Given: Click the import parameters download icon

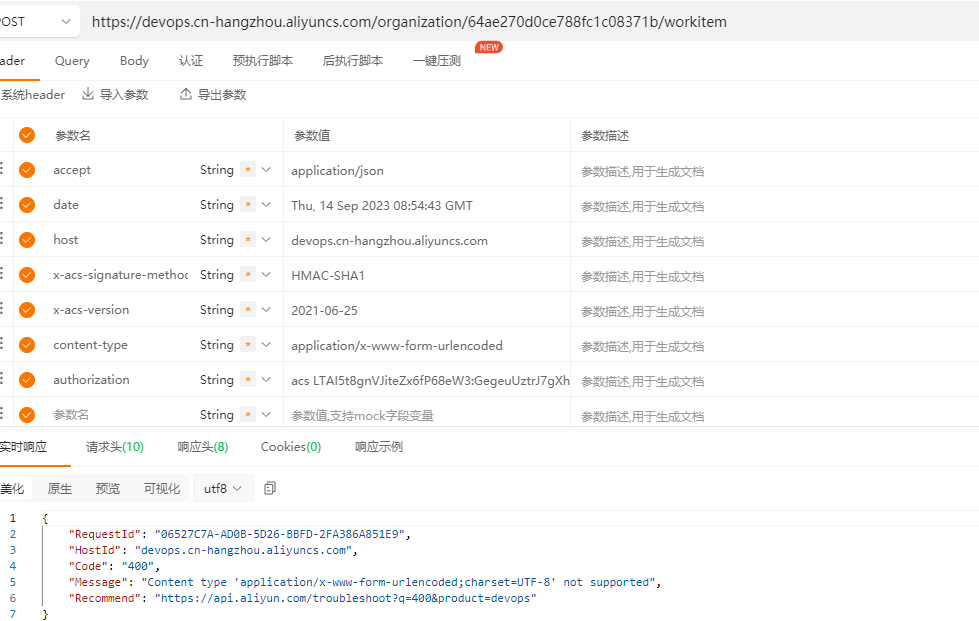Looking at the screenshot, I should (88, 94).
